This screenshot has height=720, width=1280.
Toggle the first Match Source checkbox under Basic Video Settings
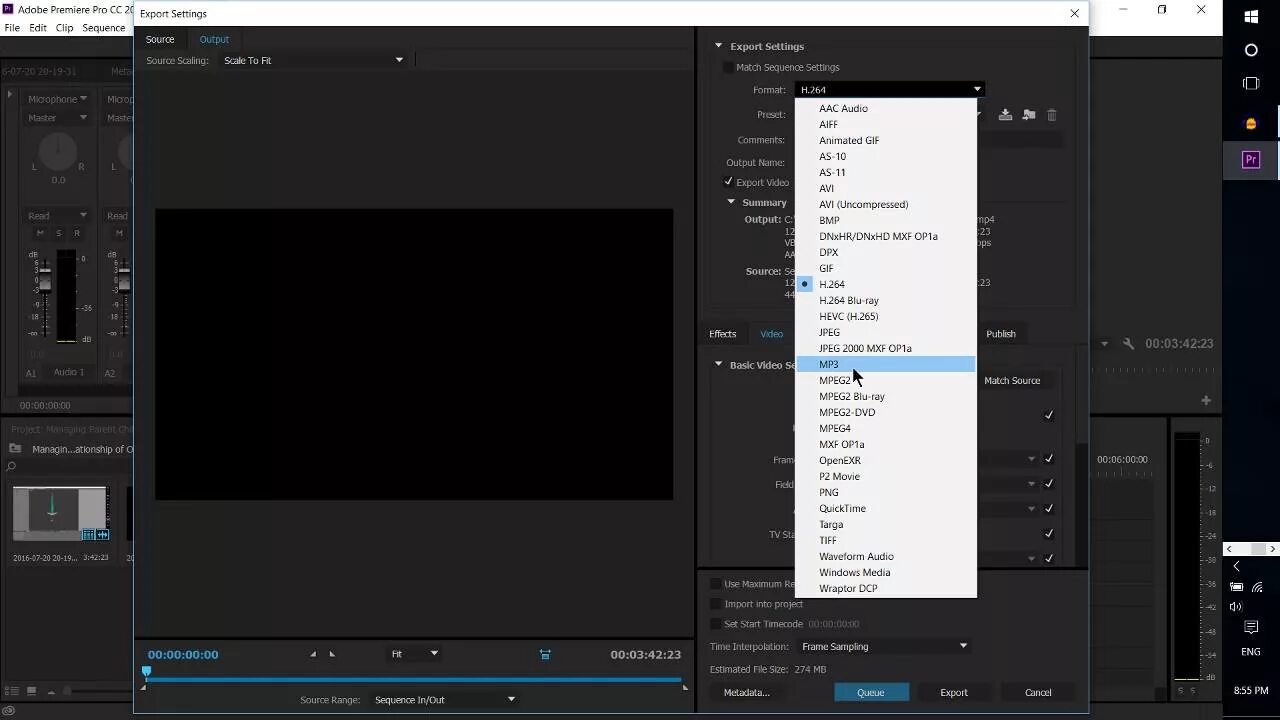click(x=1048, y=415)
